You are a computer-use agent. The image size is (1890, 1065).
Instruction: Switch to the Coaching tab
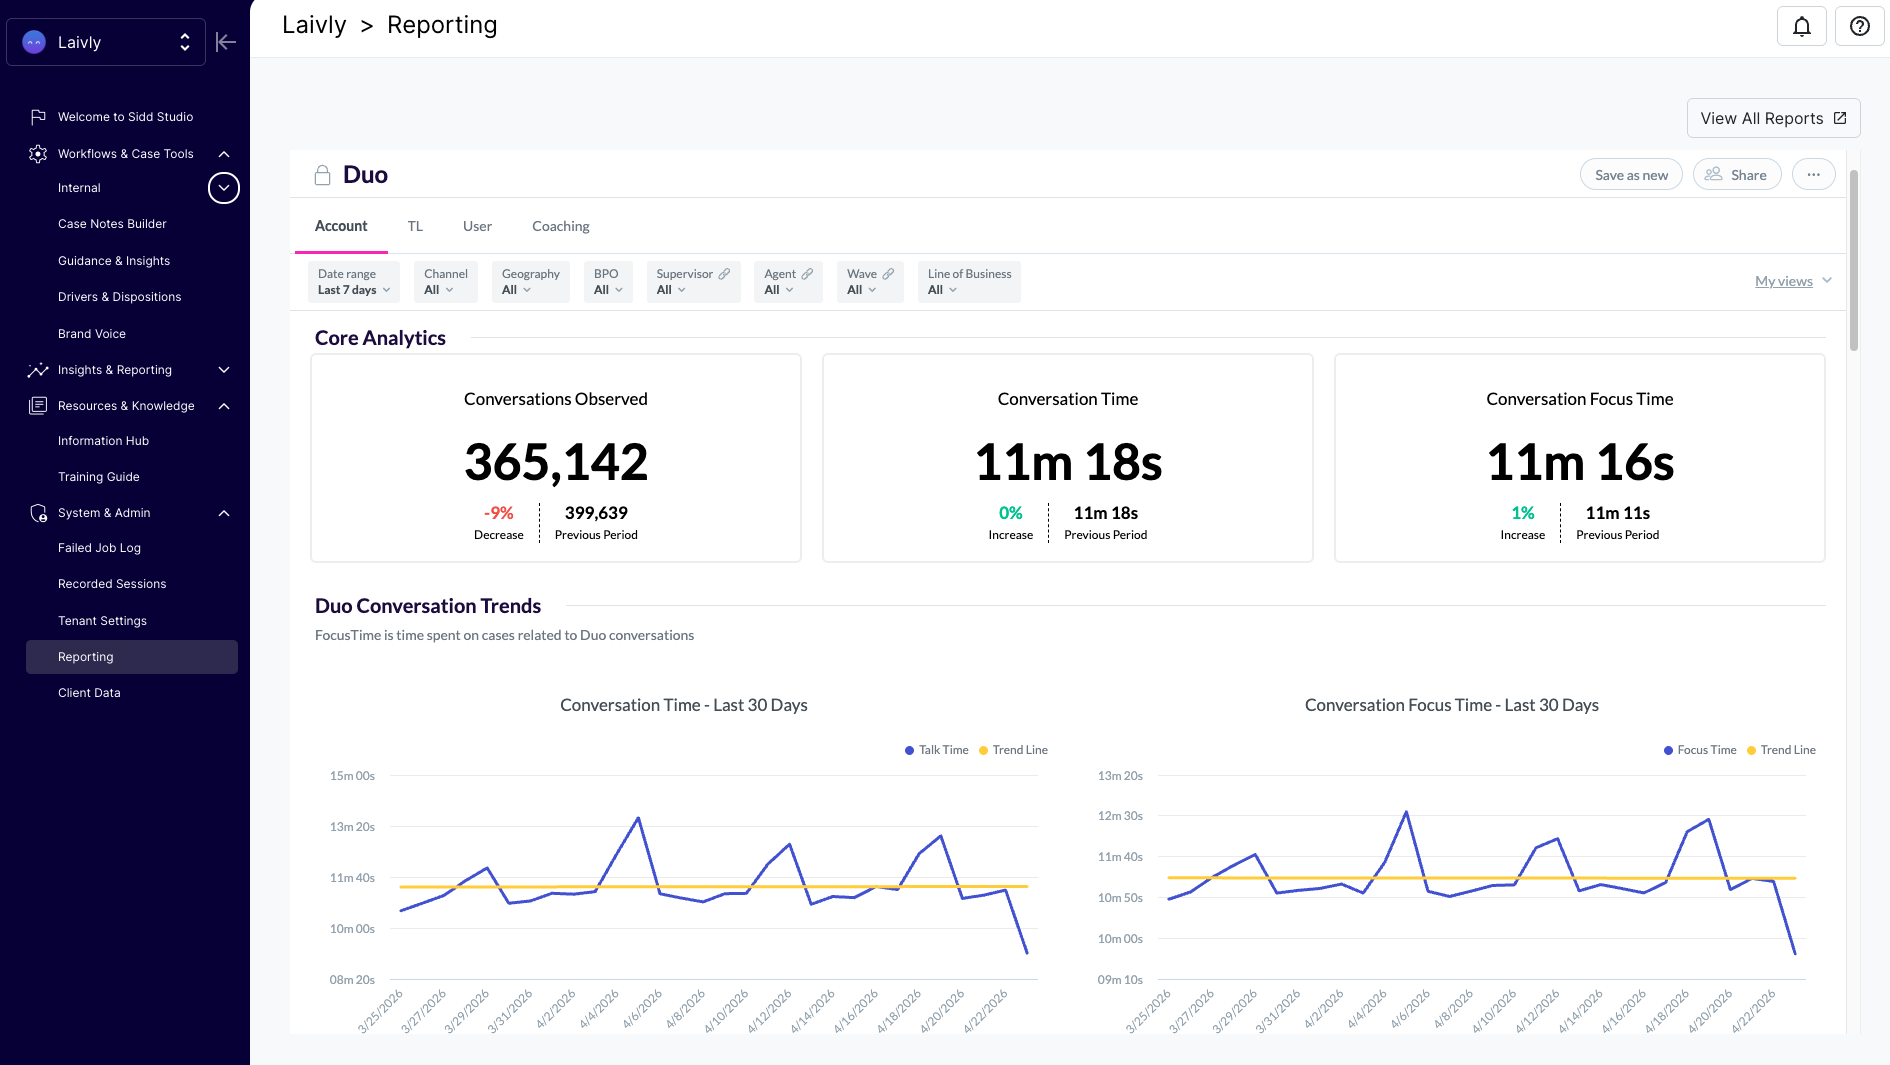(x=560, y=226)
